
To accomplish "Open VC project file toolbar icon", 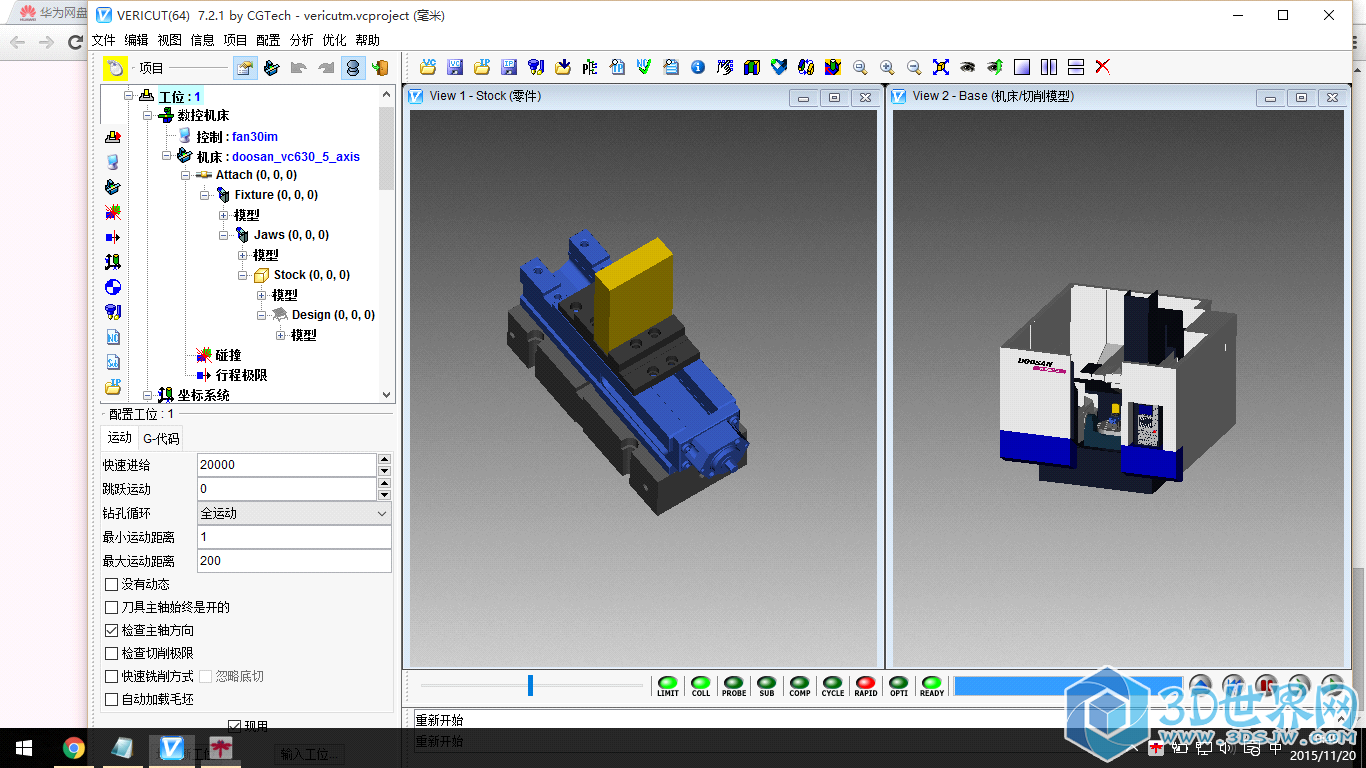I will 428,67.
